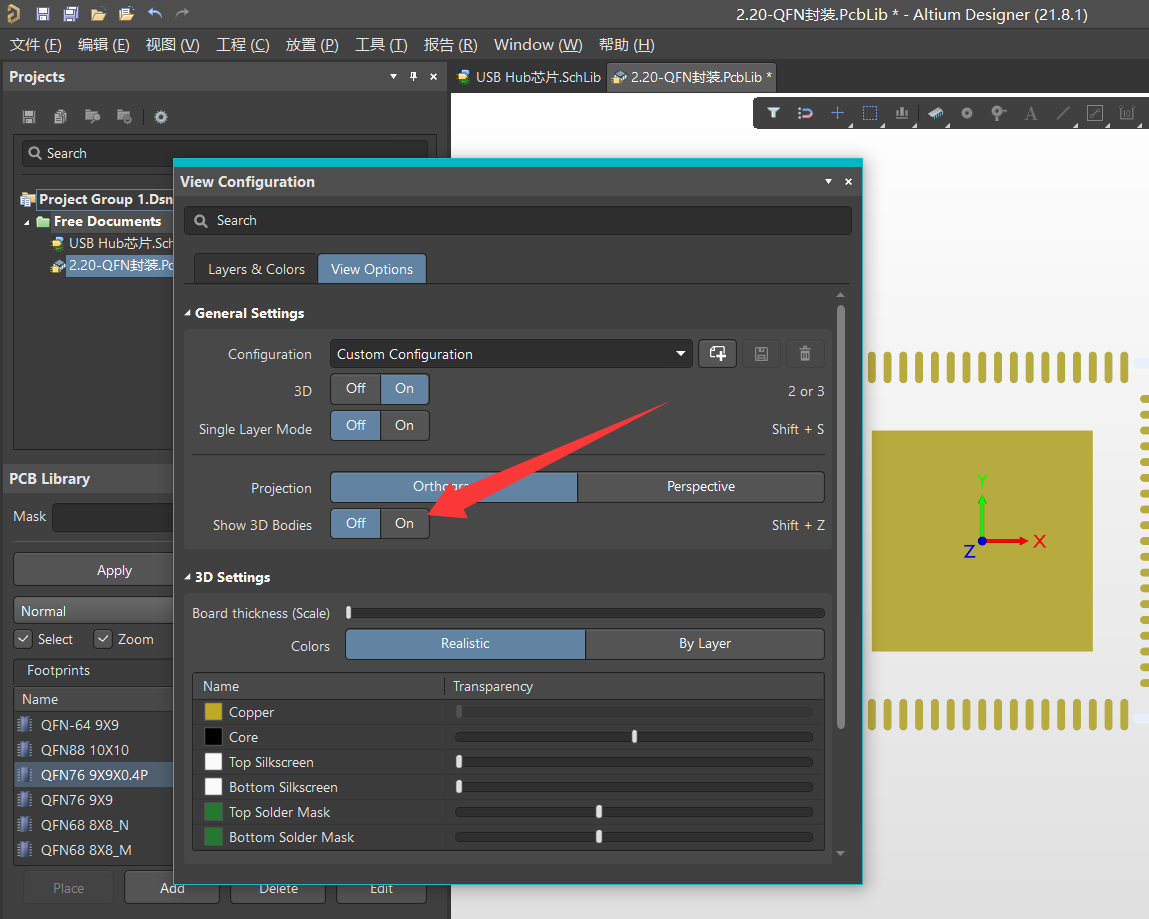This screenshot has height=919, width=1149.
Task: Open the 视图 (V) menu
Action: coord(172,45)
